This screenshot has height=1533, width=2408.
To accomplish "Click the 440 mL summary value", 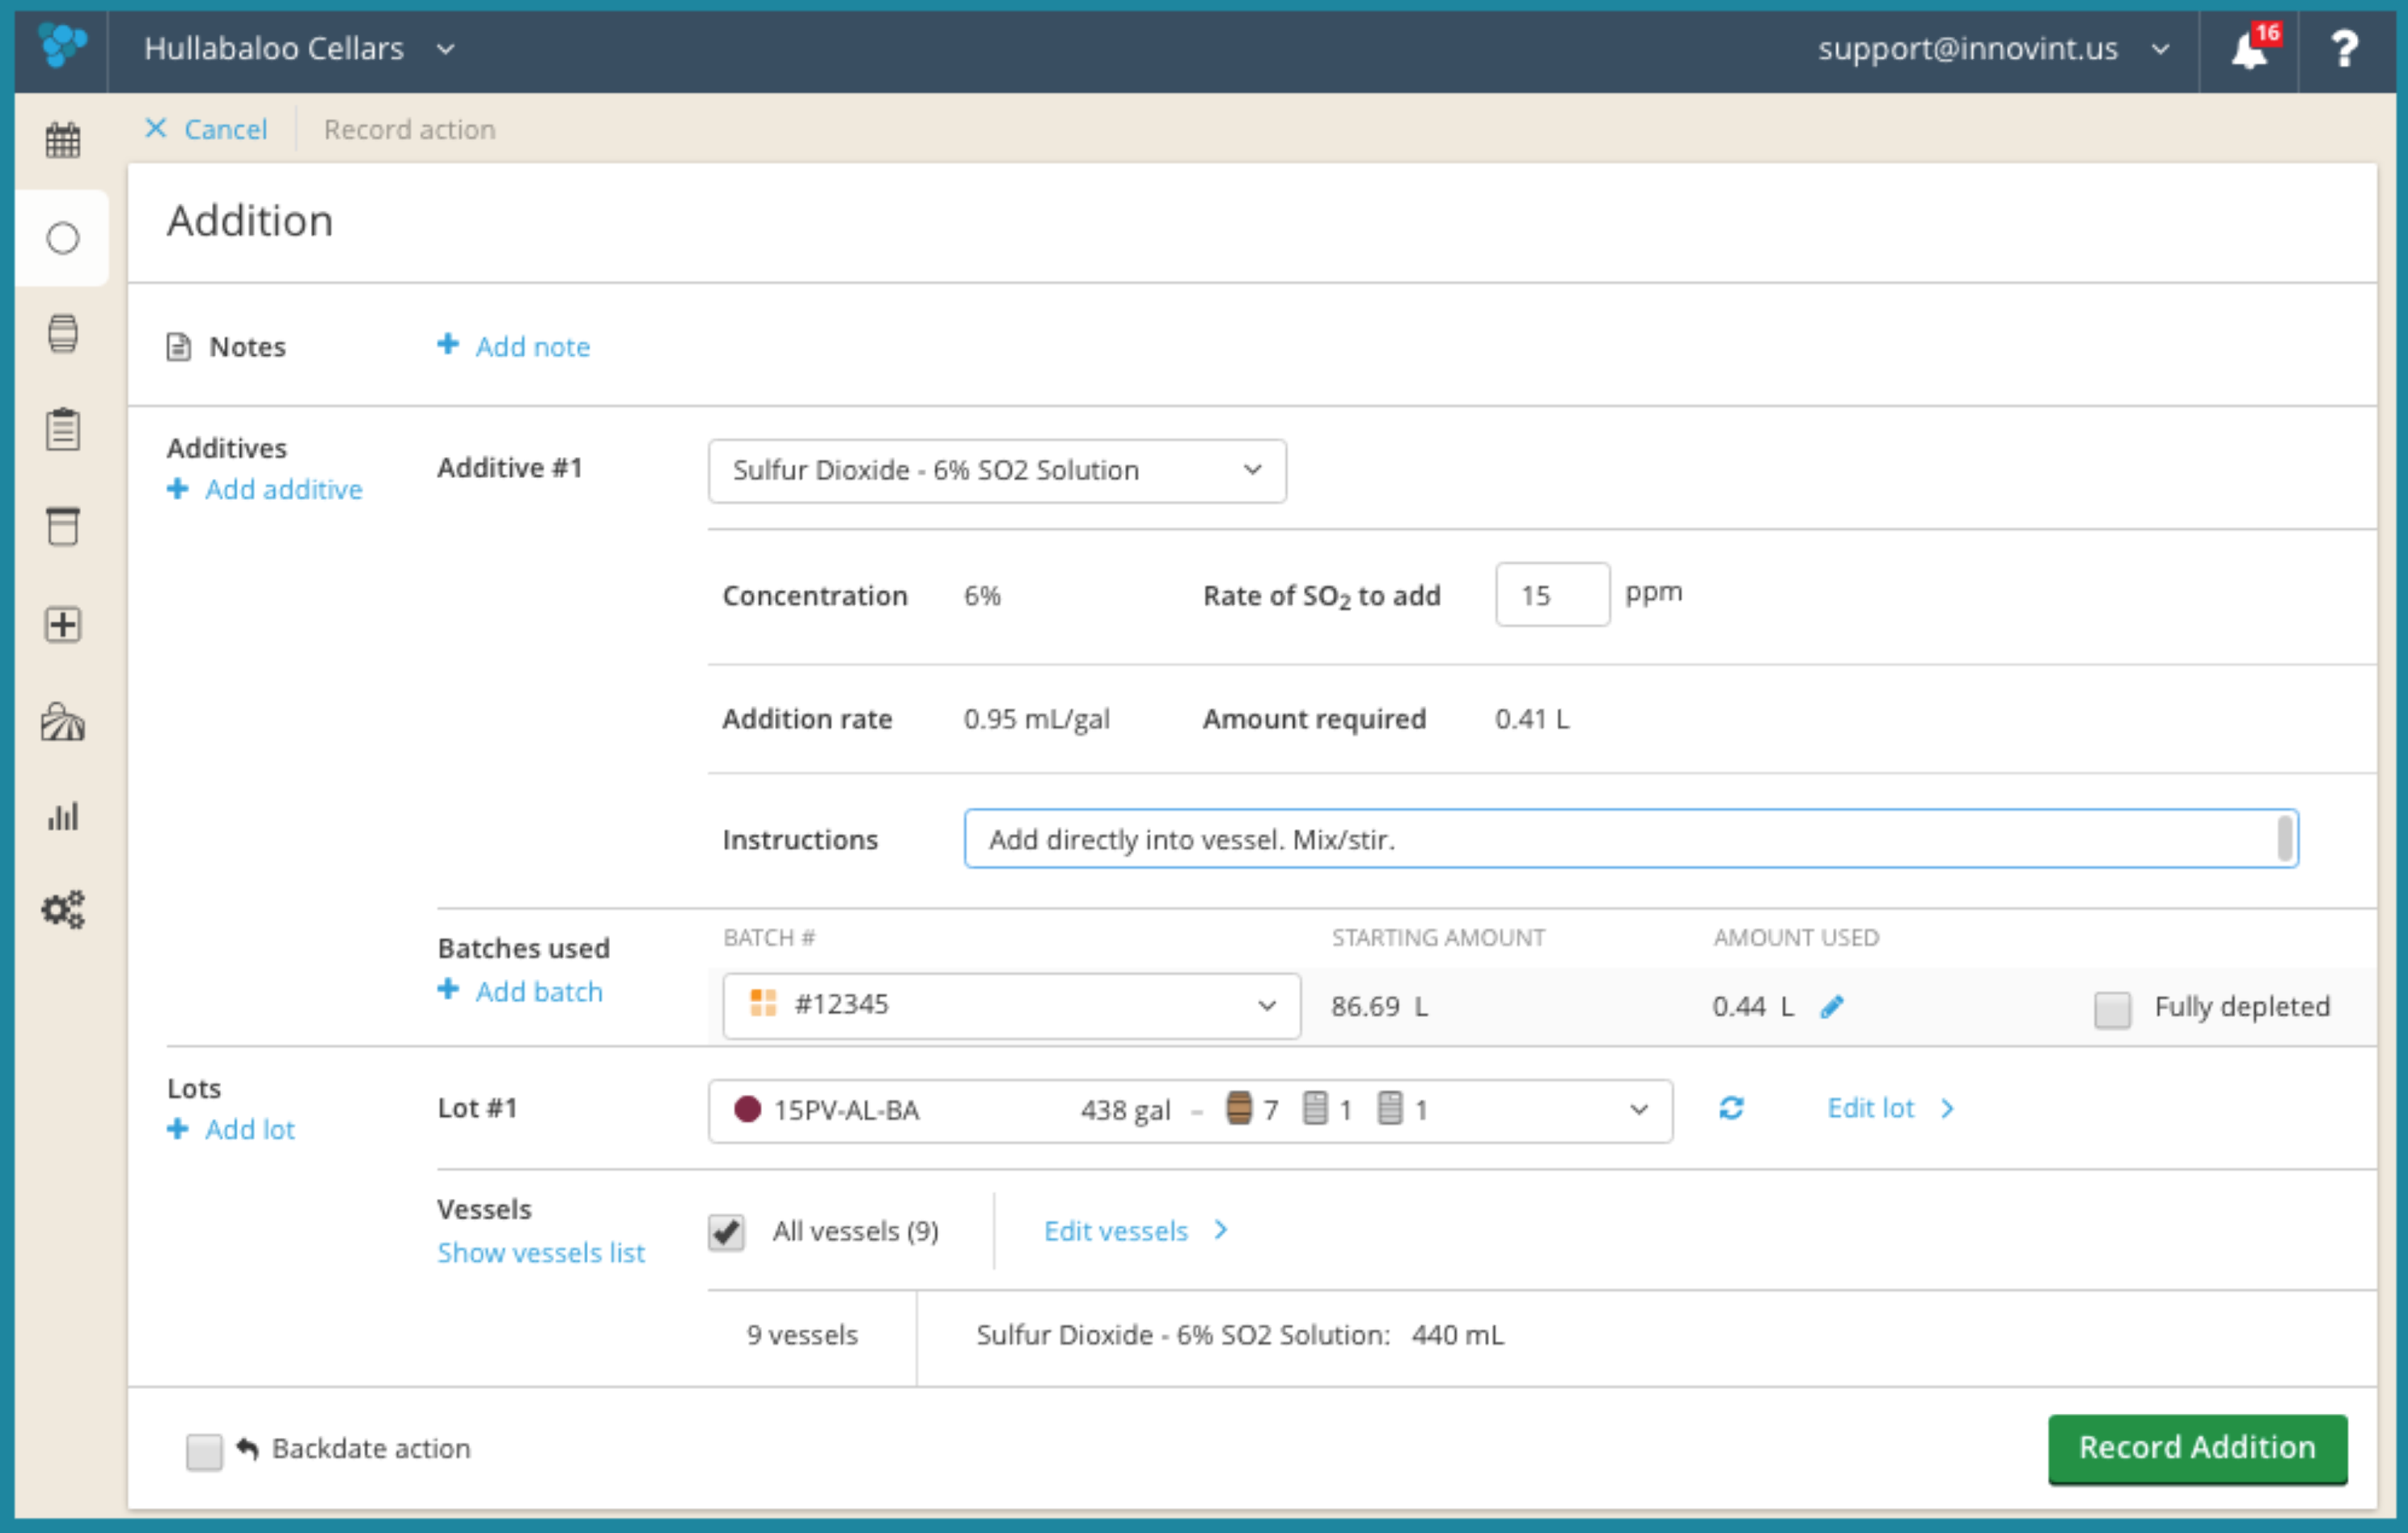I will [x=1457, y=1335].
